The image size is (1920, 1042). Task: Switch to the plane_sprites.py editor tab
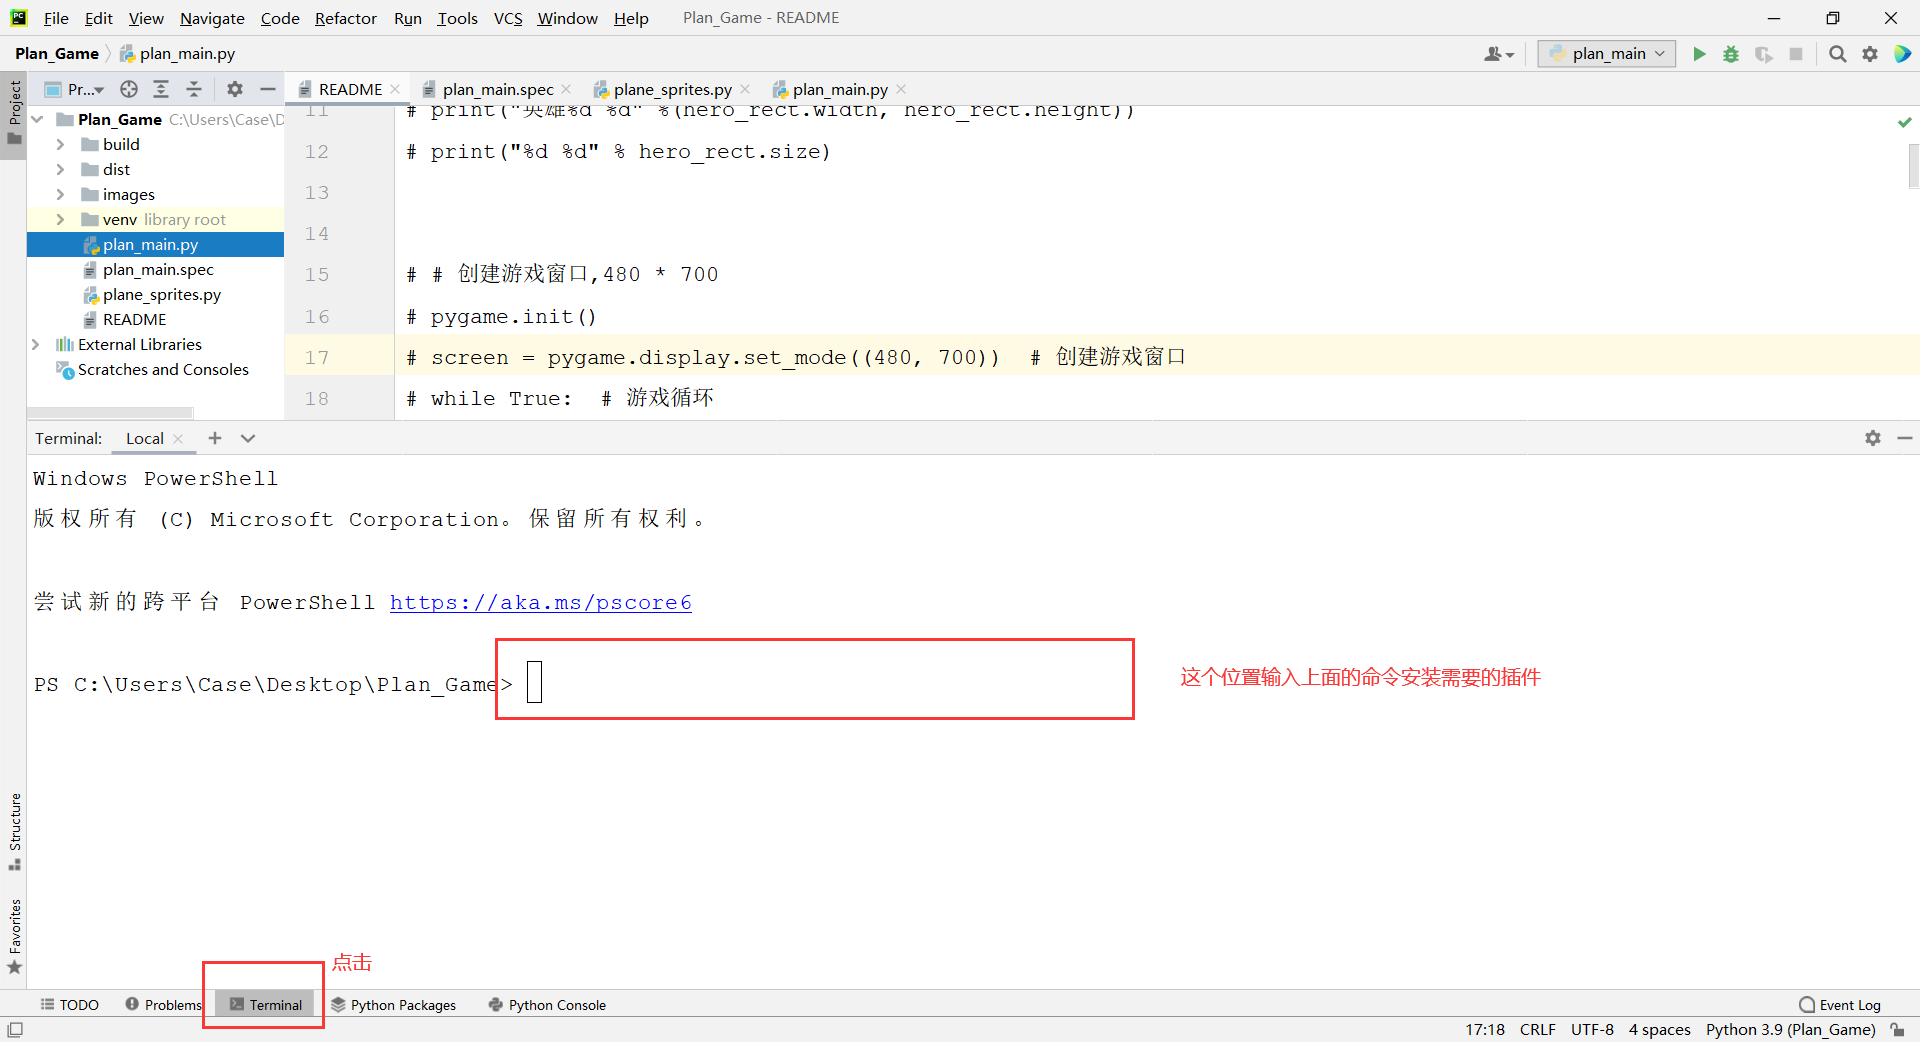click(x=670, y=89)
